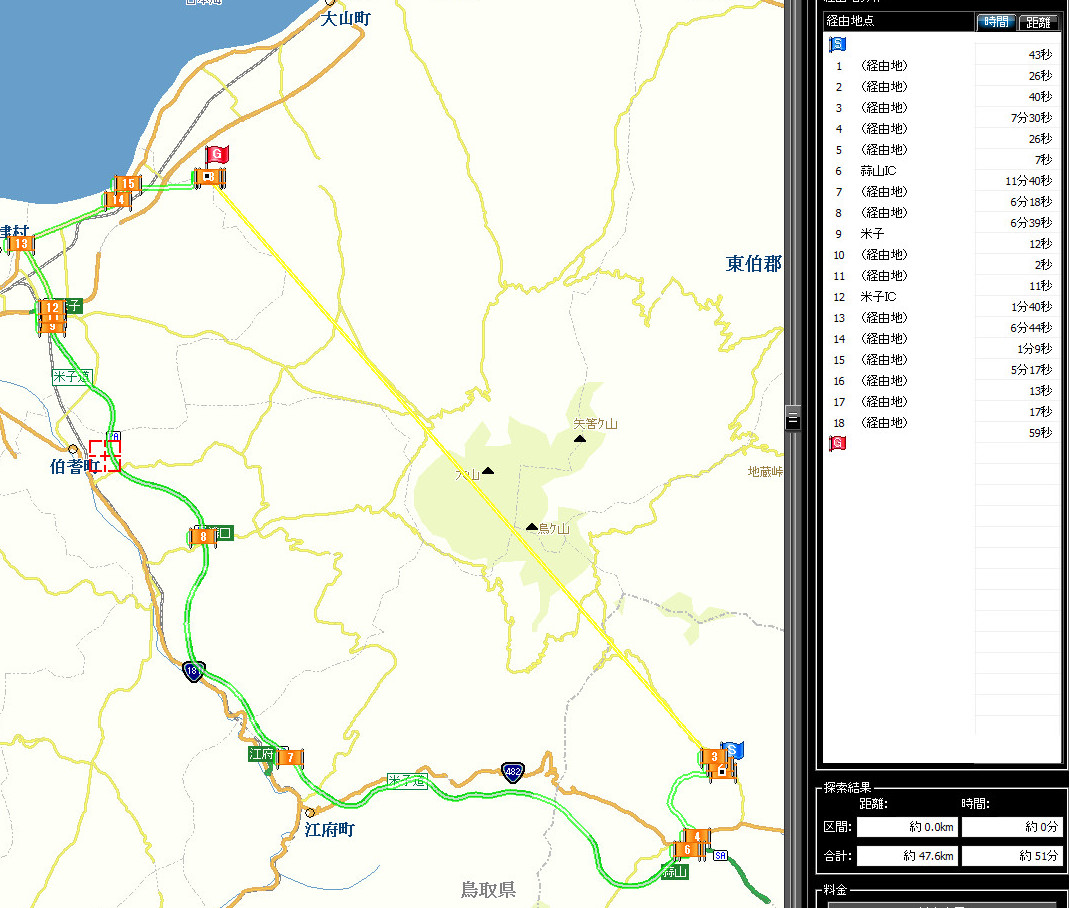
Task: Select waypoint marker 3 on the map
Action: (x=714, y=757)
